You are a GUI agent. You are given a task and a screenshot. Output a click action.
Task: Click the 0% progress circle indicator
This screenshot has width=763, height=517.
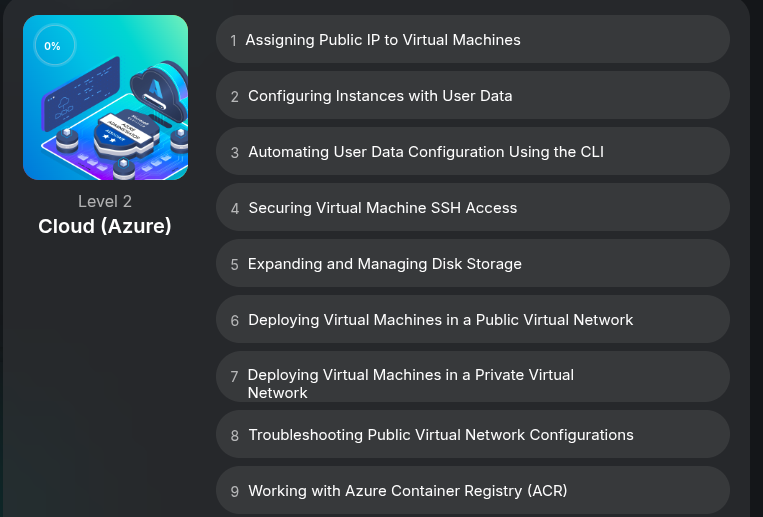[52, 46]
